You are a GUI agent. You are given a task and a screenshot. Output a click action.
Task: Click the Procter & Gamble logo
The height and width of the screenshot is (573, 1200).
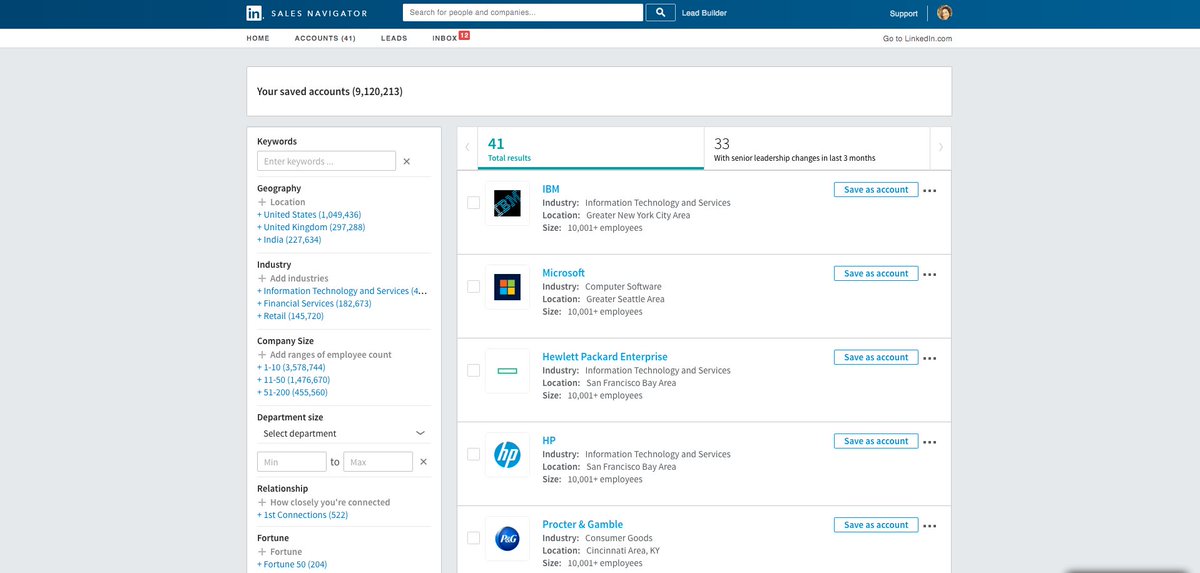point(507,539)
